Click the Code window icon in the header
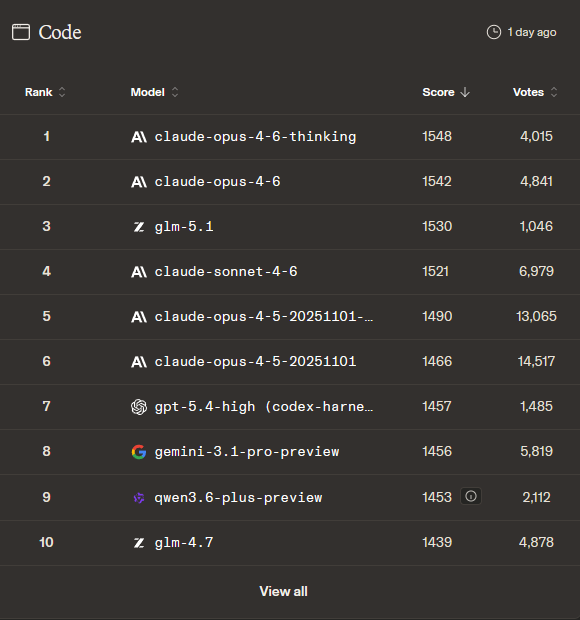 click(21, 32)
